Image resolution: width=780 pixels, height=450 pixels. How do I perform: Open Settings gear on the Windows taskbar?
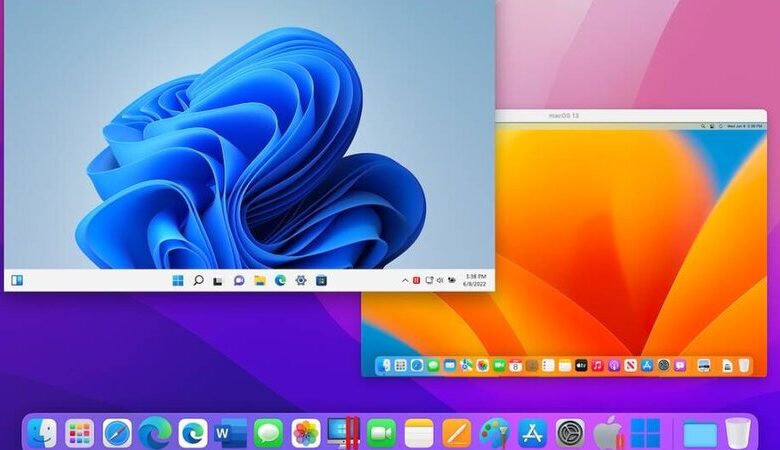point(301,280)
